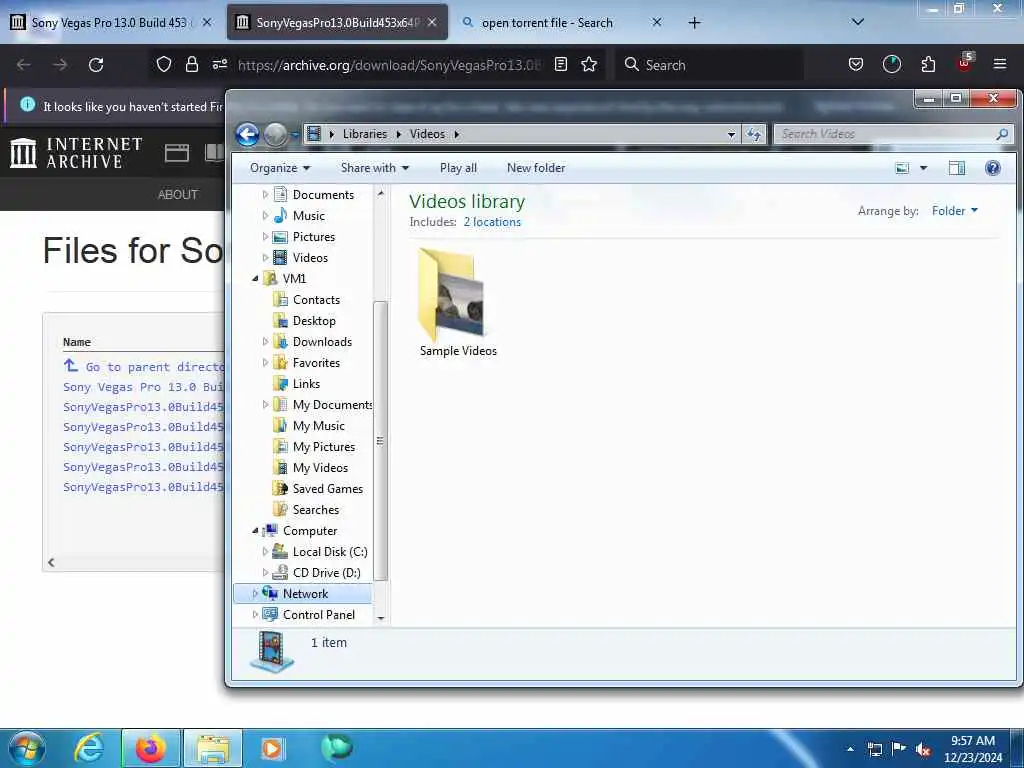Click the Firefox Search box
Screen dimensions: 1024x768
click(x=709, y=65)
